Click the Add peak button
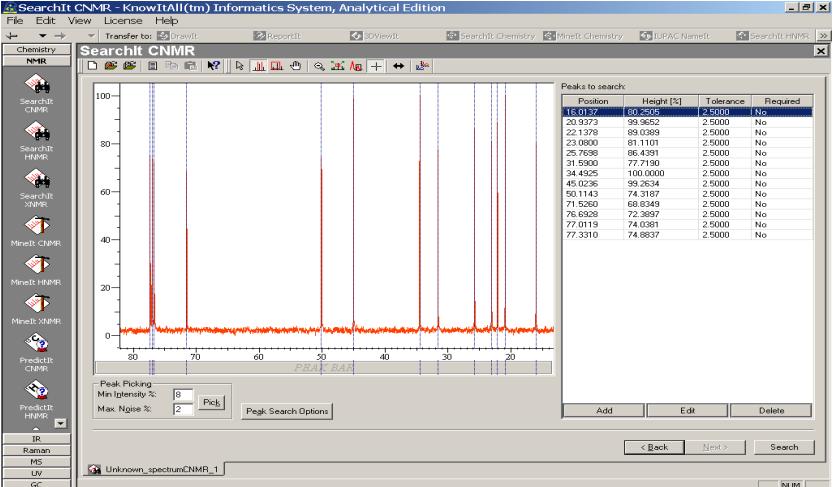This screenshot has width=834, height=487. click(x=604, y=410)
